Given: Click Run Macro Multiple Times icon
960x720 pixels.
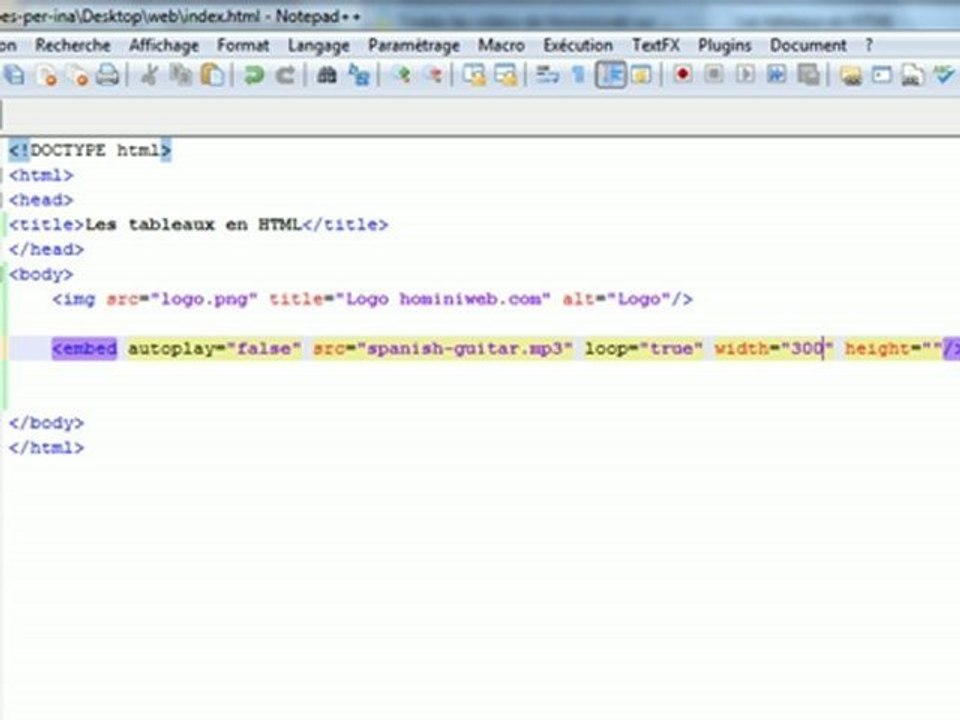Looking at the screenshot, I should coord(776,75).
